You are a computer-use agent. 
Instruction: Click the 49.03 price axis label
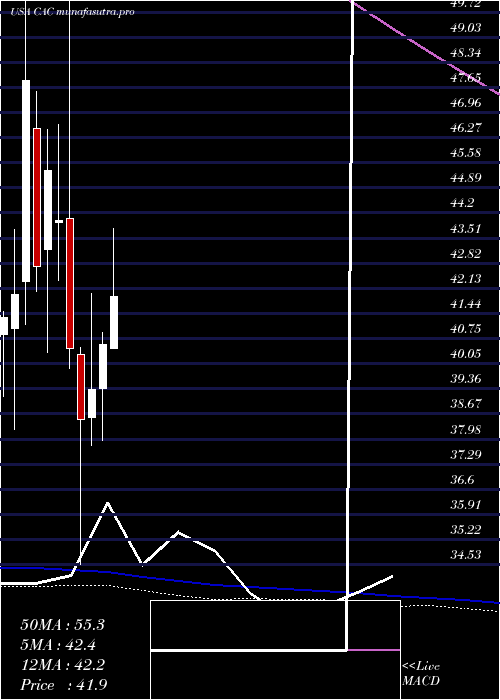pyautogui.click(x=466, y=28)
